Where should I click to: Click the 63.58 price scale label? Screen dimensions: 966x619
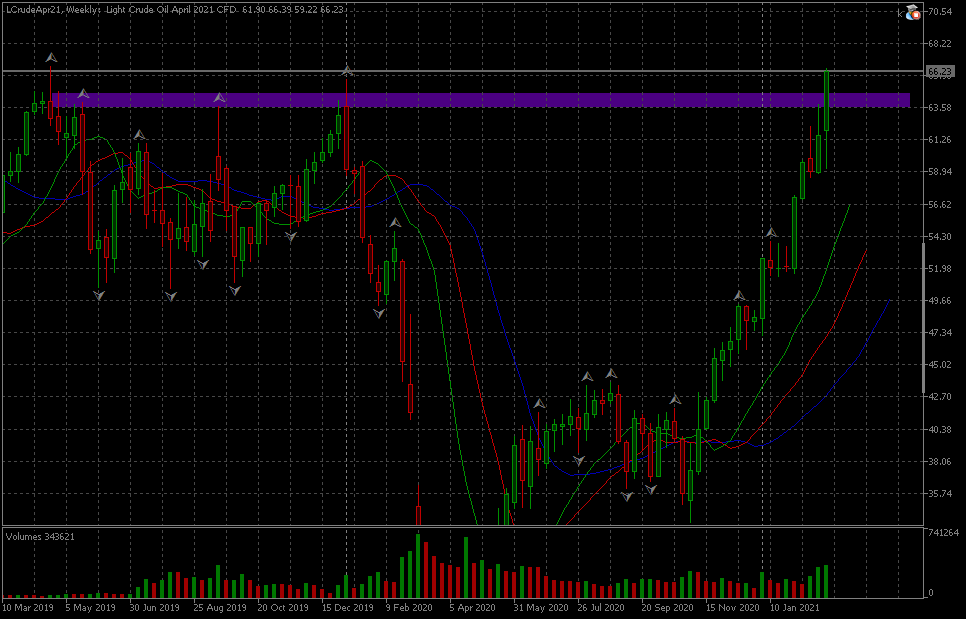pos(940,108)
